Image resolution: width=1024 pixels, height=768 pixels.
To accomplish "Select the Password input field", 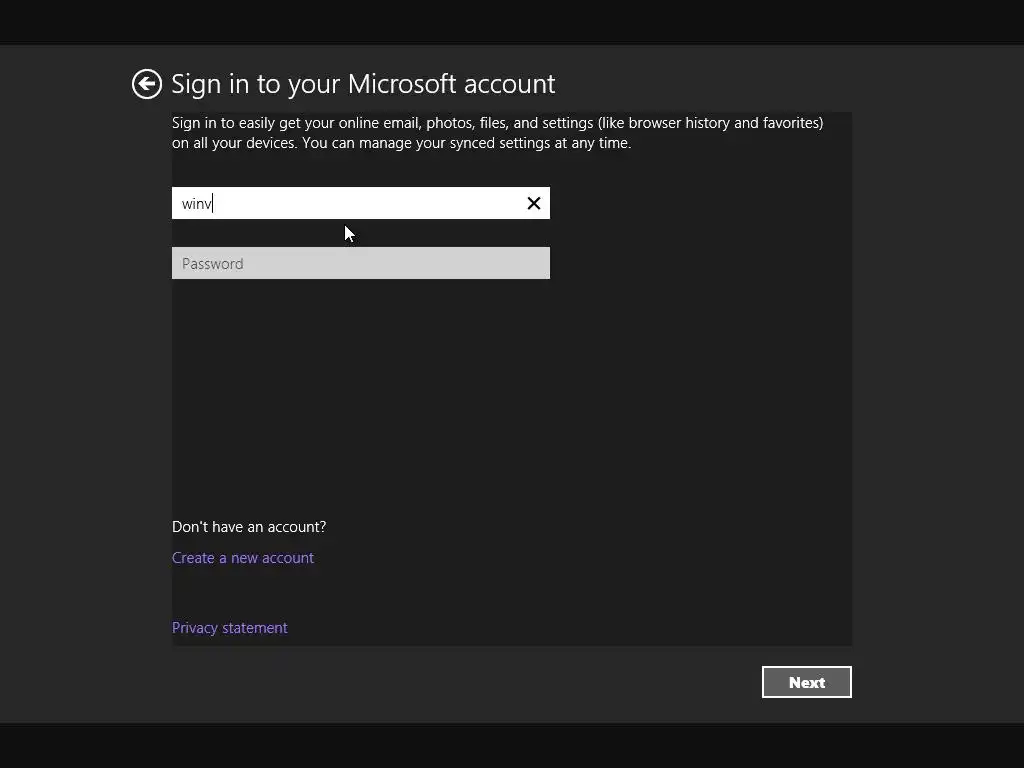I will point(360,263).
